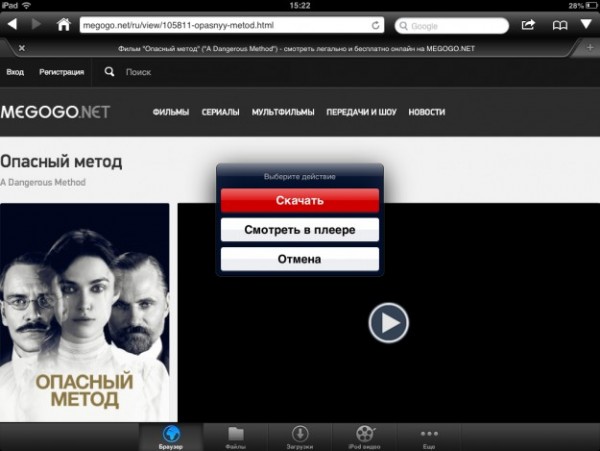Open the Сериалы menu item
Viewport: 600px width, 451px height.
tap(220, 112)
